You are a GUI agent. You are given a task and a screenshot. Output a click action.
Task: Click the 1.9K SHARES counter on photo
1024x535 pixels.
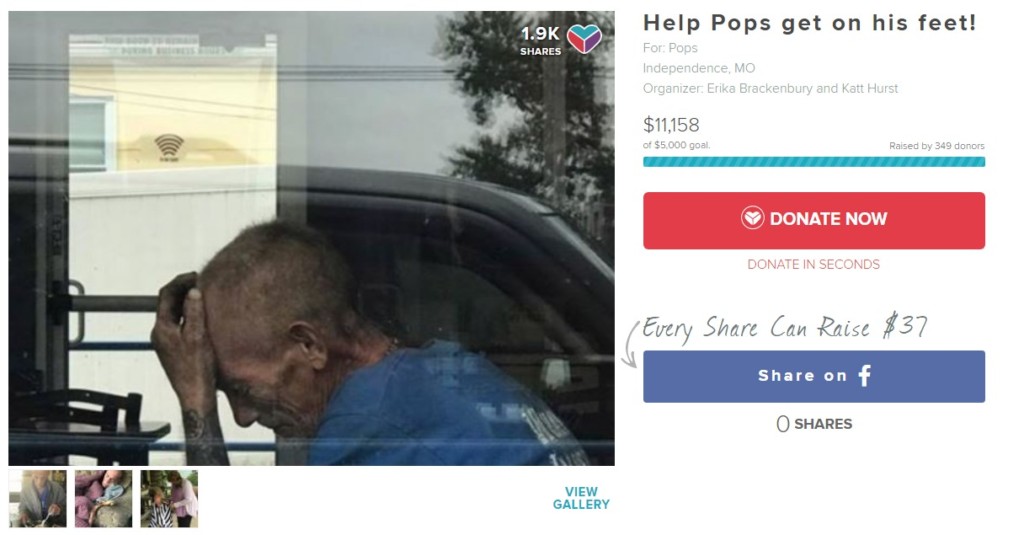tap(540, 41)
